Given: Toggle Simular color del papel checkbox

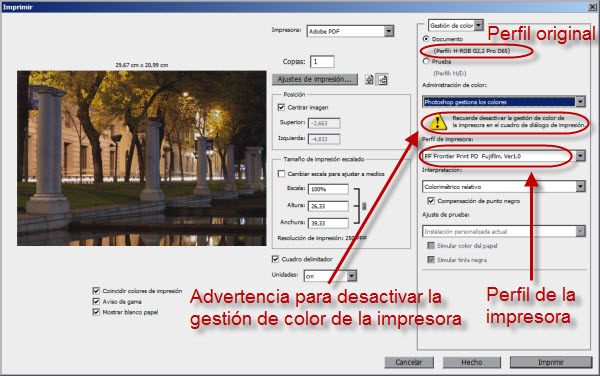Looking at the screenshot, I should coord(431,245).
